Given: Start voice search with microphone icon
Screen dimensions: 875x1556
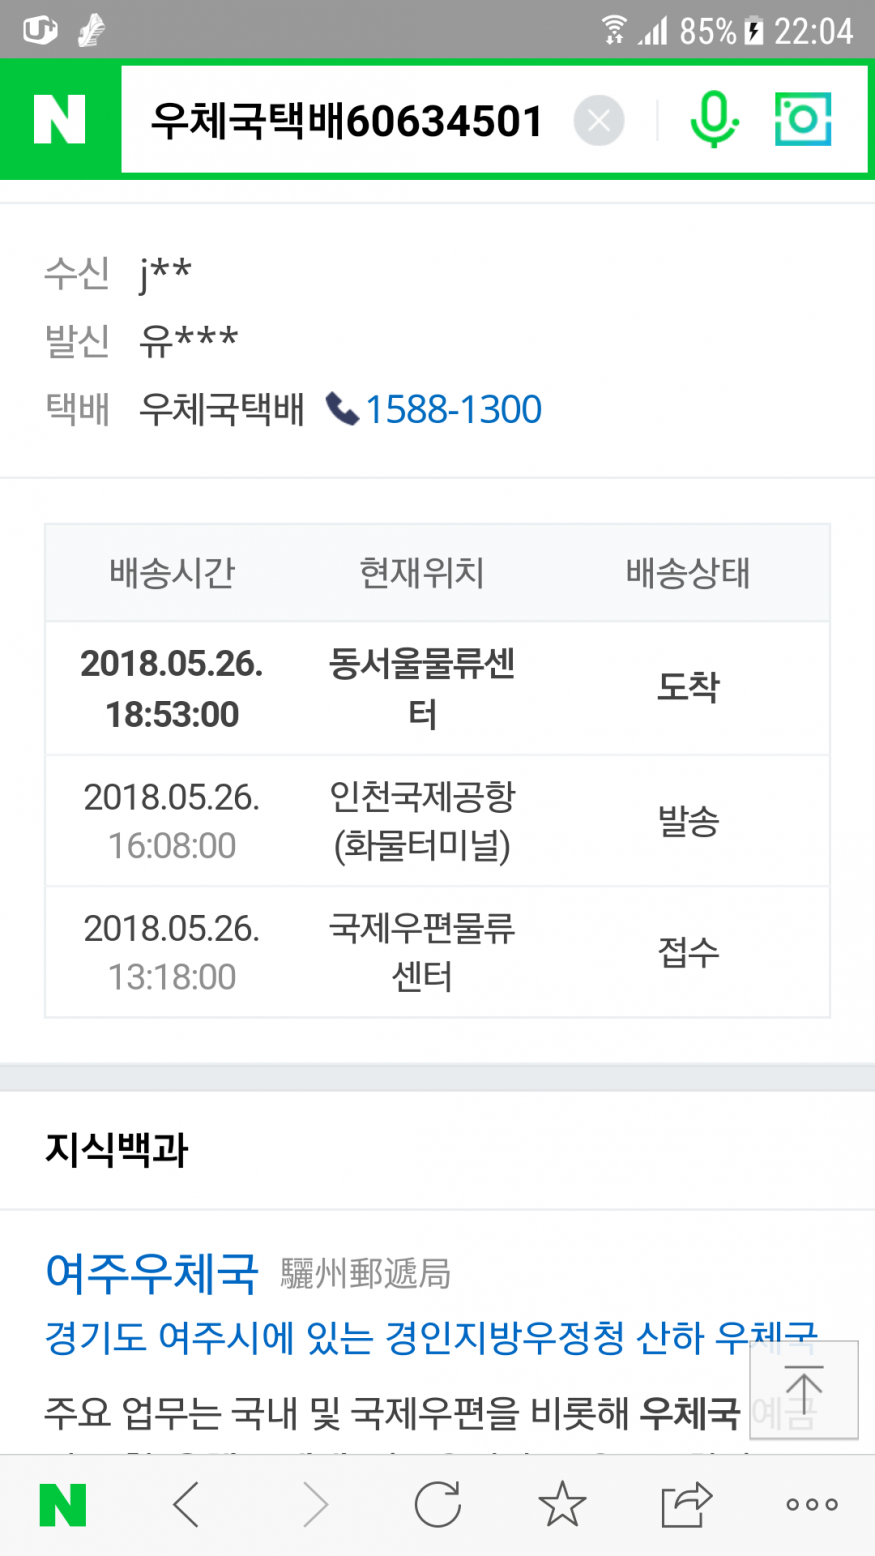Looking at the screenshot, I should tap(714, 120).
